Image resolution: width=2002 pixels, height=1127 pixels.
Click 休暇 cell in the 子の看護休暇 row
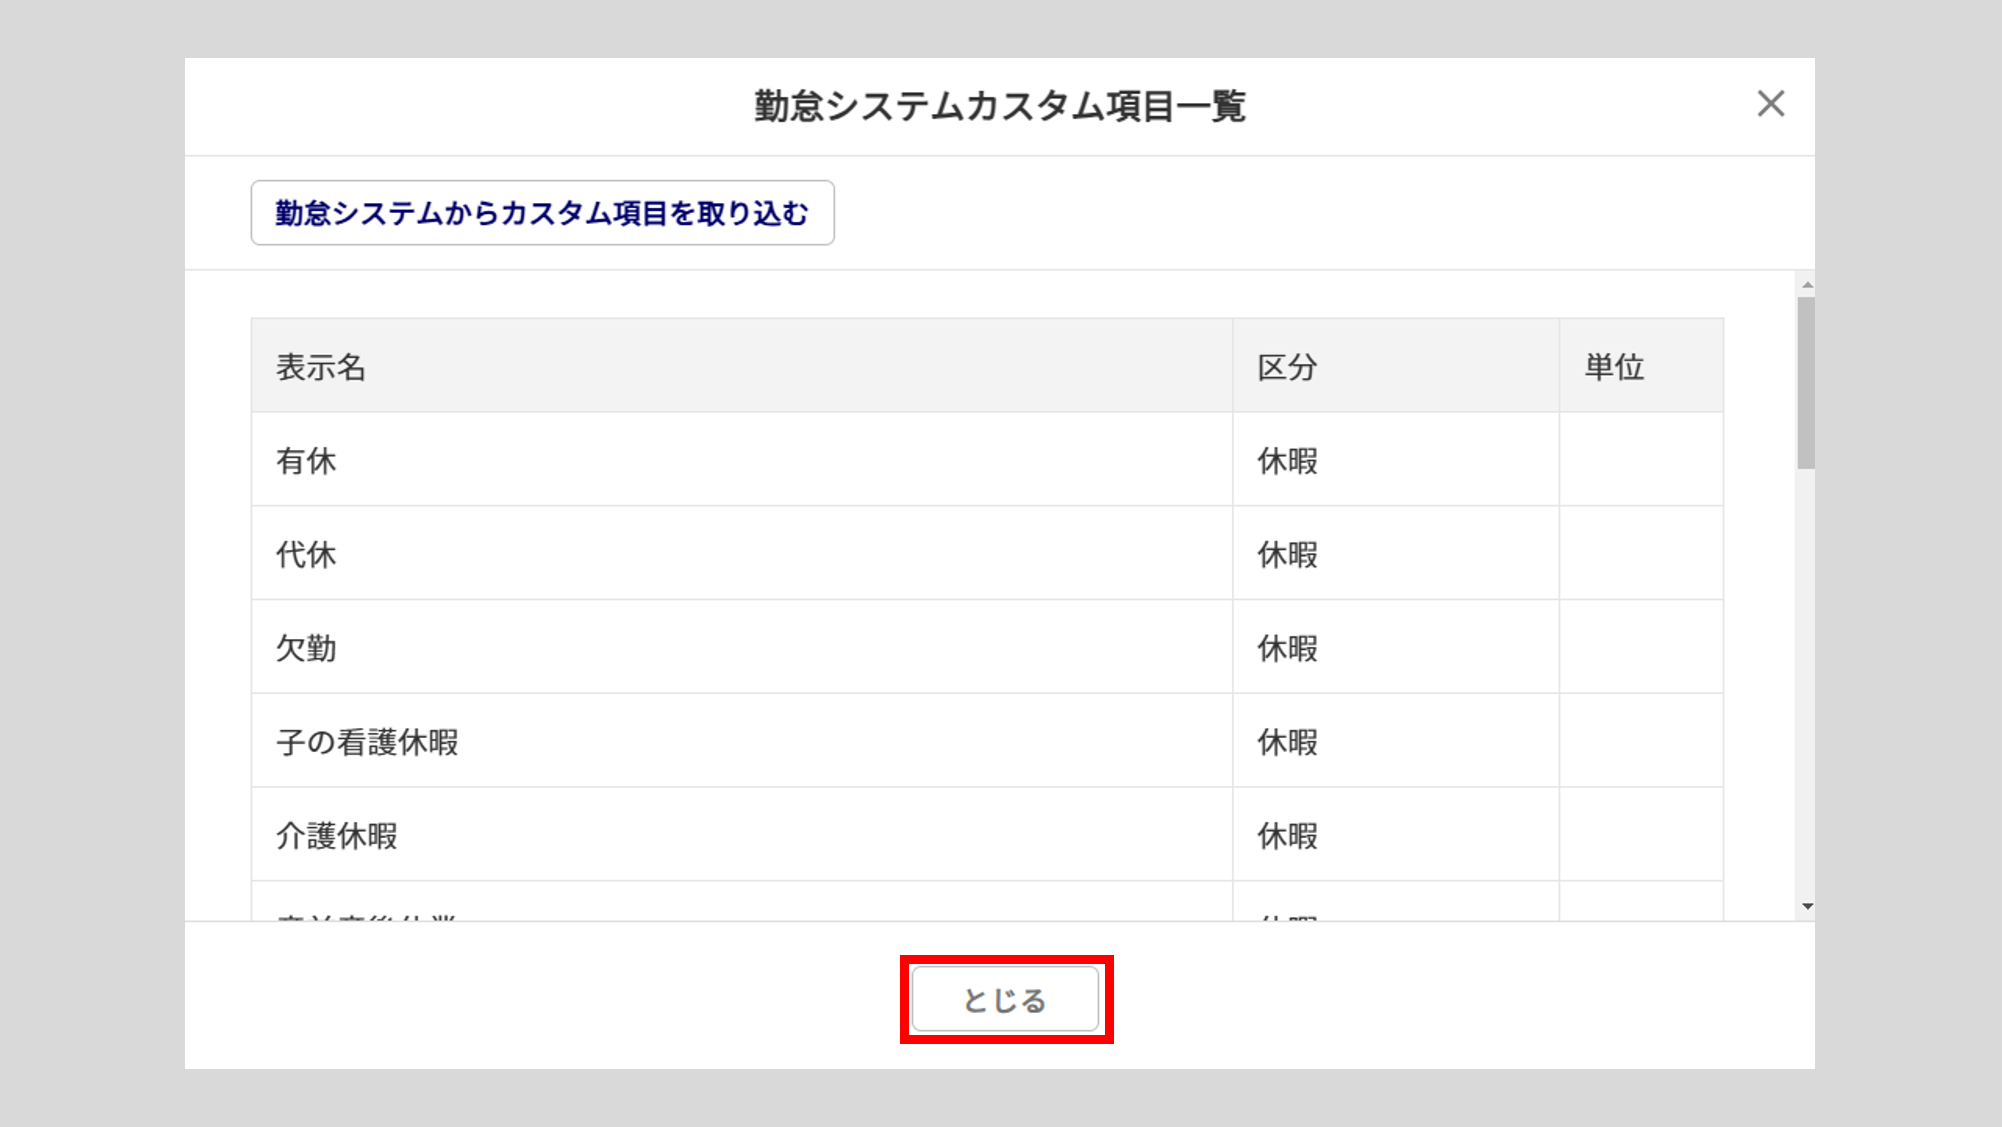tap(1396, 742)
